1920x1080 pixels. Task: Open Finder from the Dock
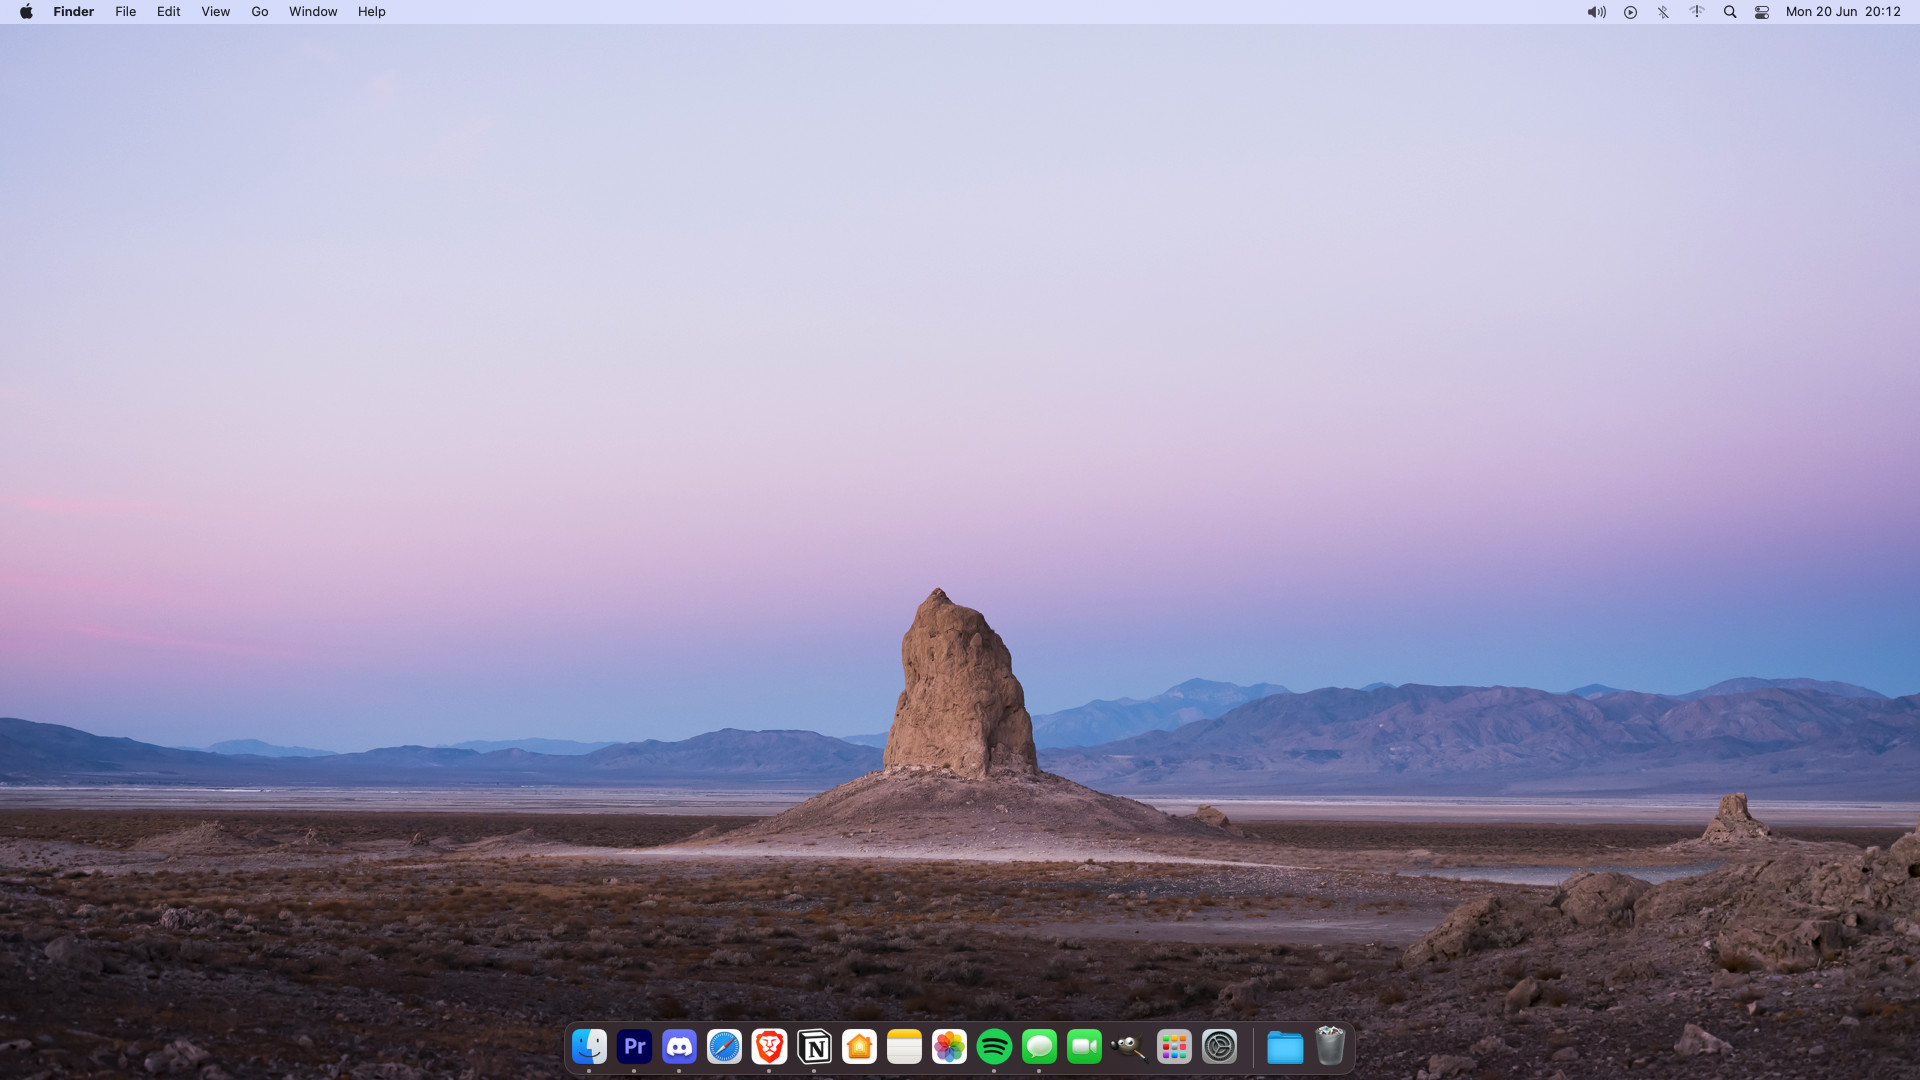click(x=589, y=1047)
